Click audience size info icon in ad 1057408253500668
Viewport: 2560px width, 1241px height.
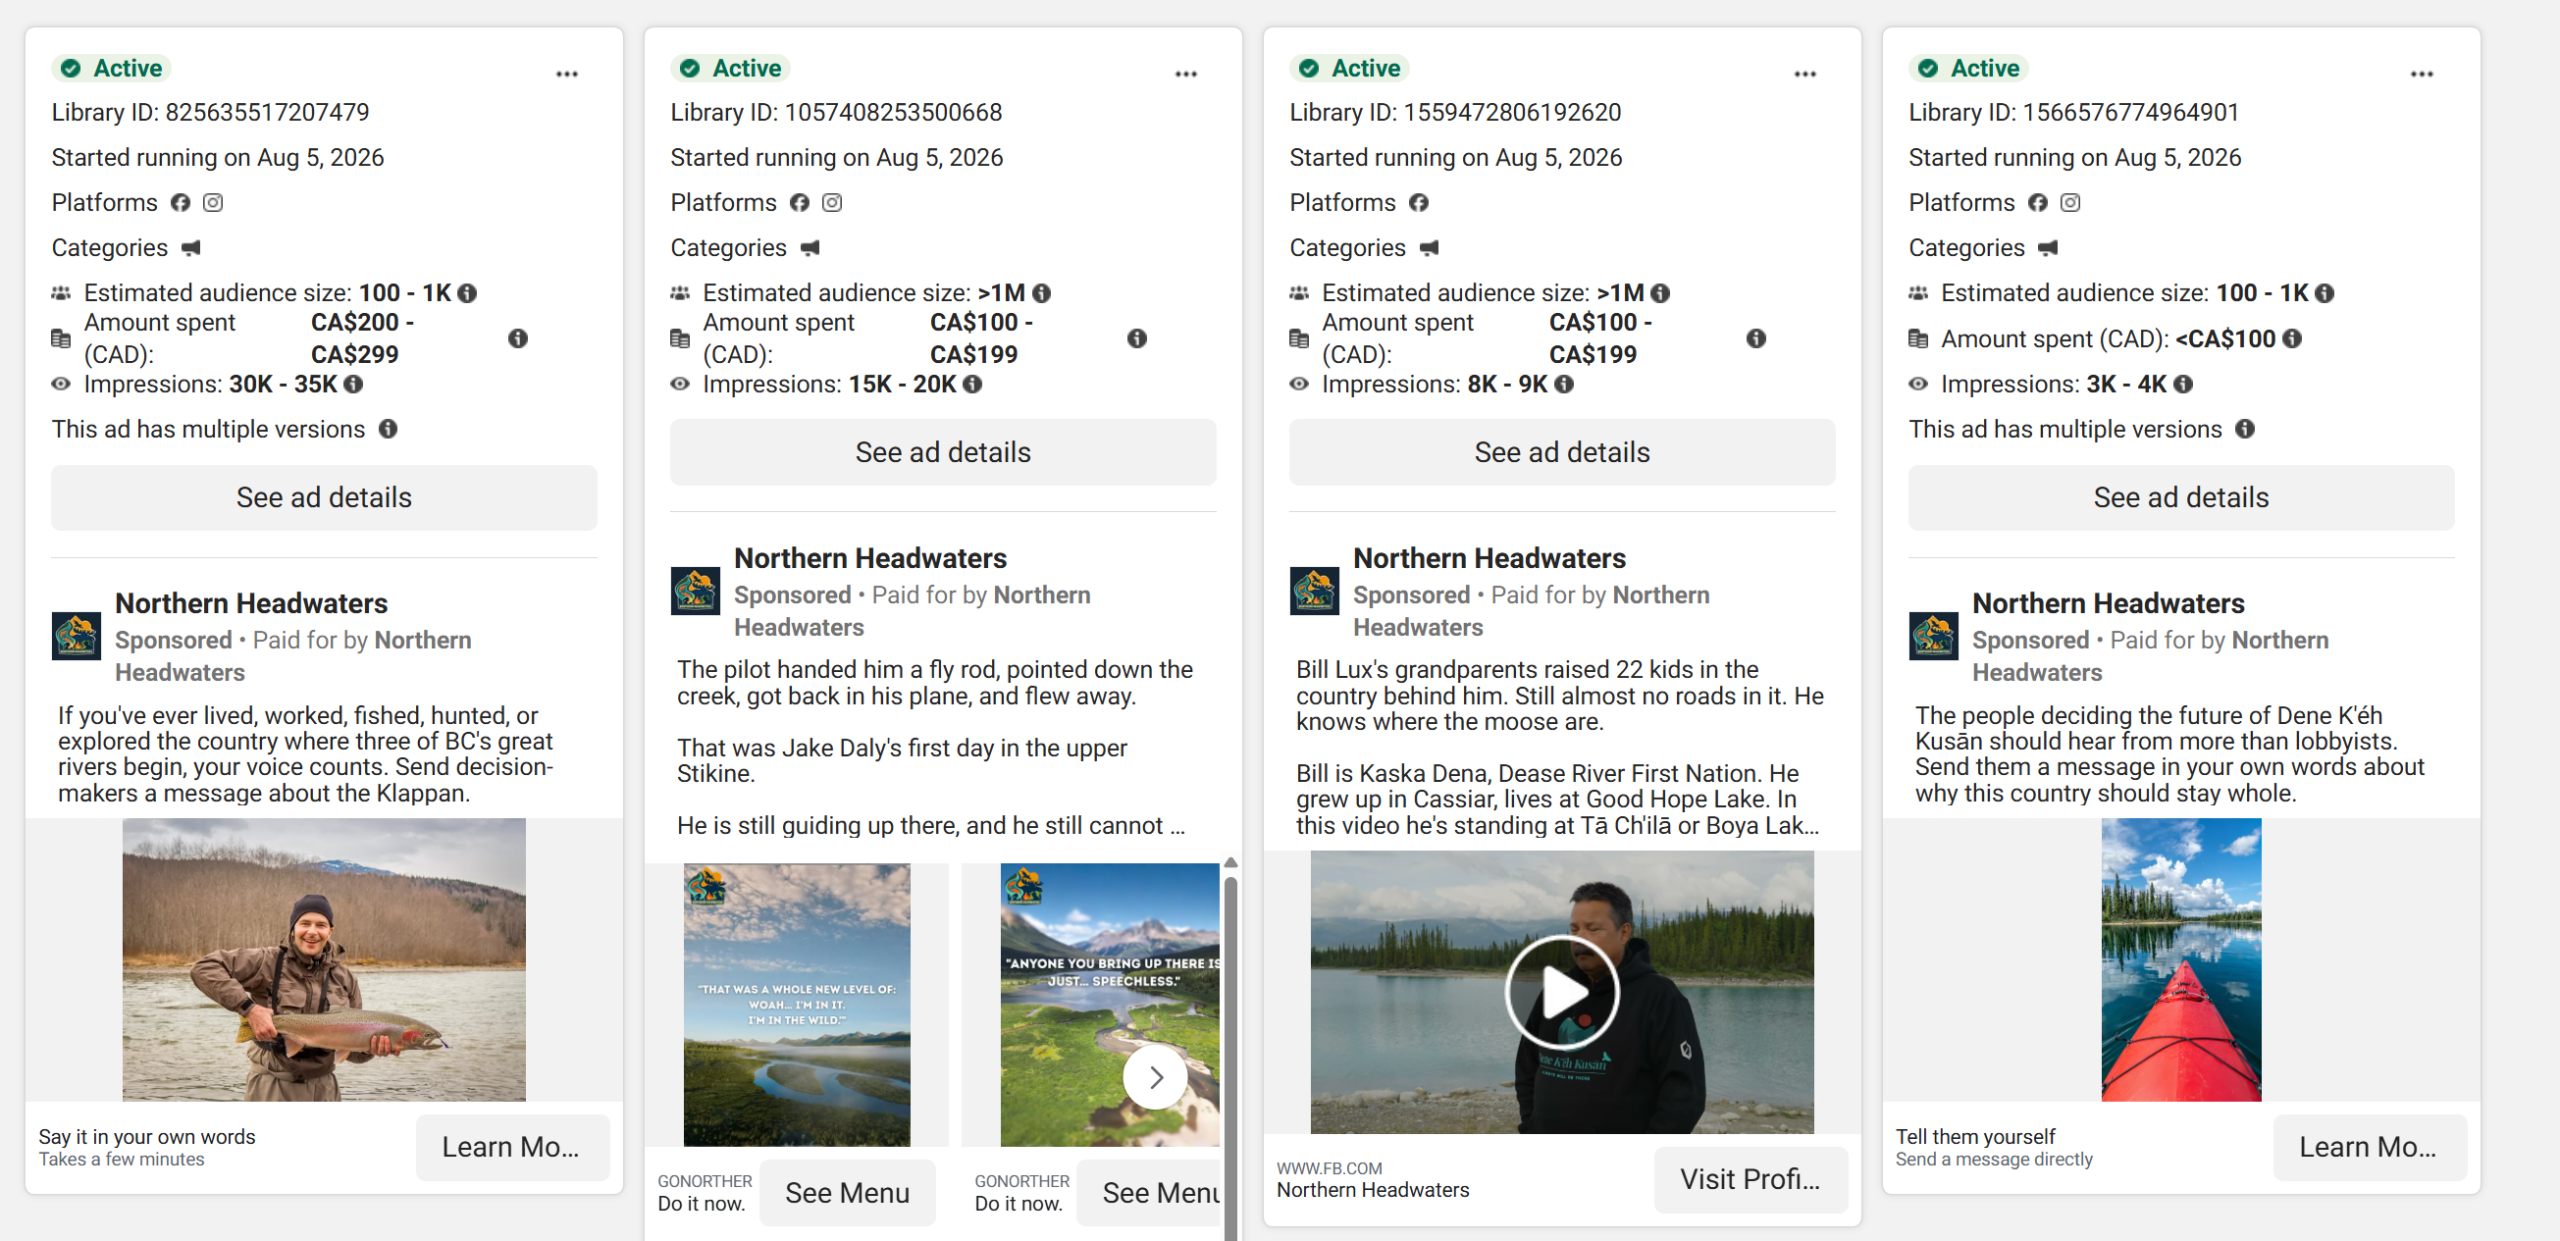click(x=1042, y=293)
